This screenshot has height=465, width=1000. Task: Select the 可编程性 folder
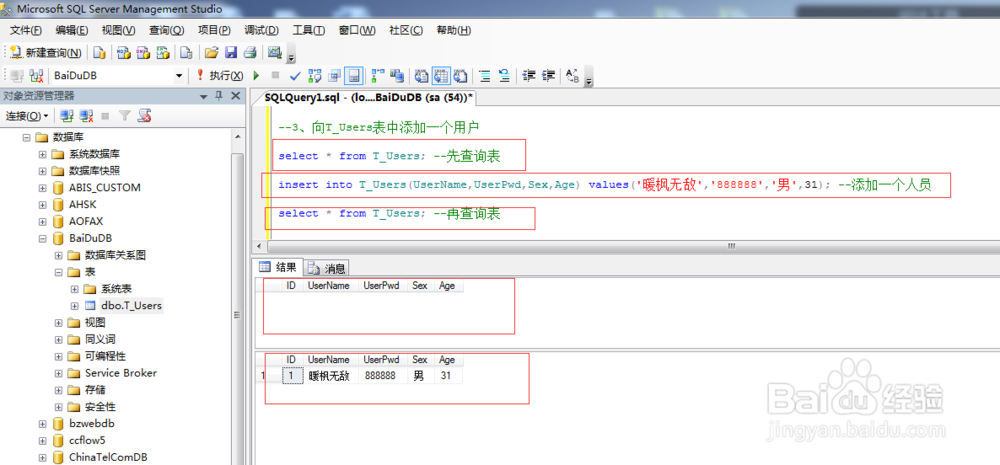[x=105, y=356]
